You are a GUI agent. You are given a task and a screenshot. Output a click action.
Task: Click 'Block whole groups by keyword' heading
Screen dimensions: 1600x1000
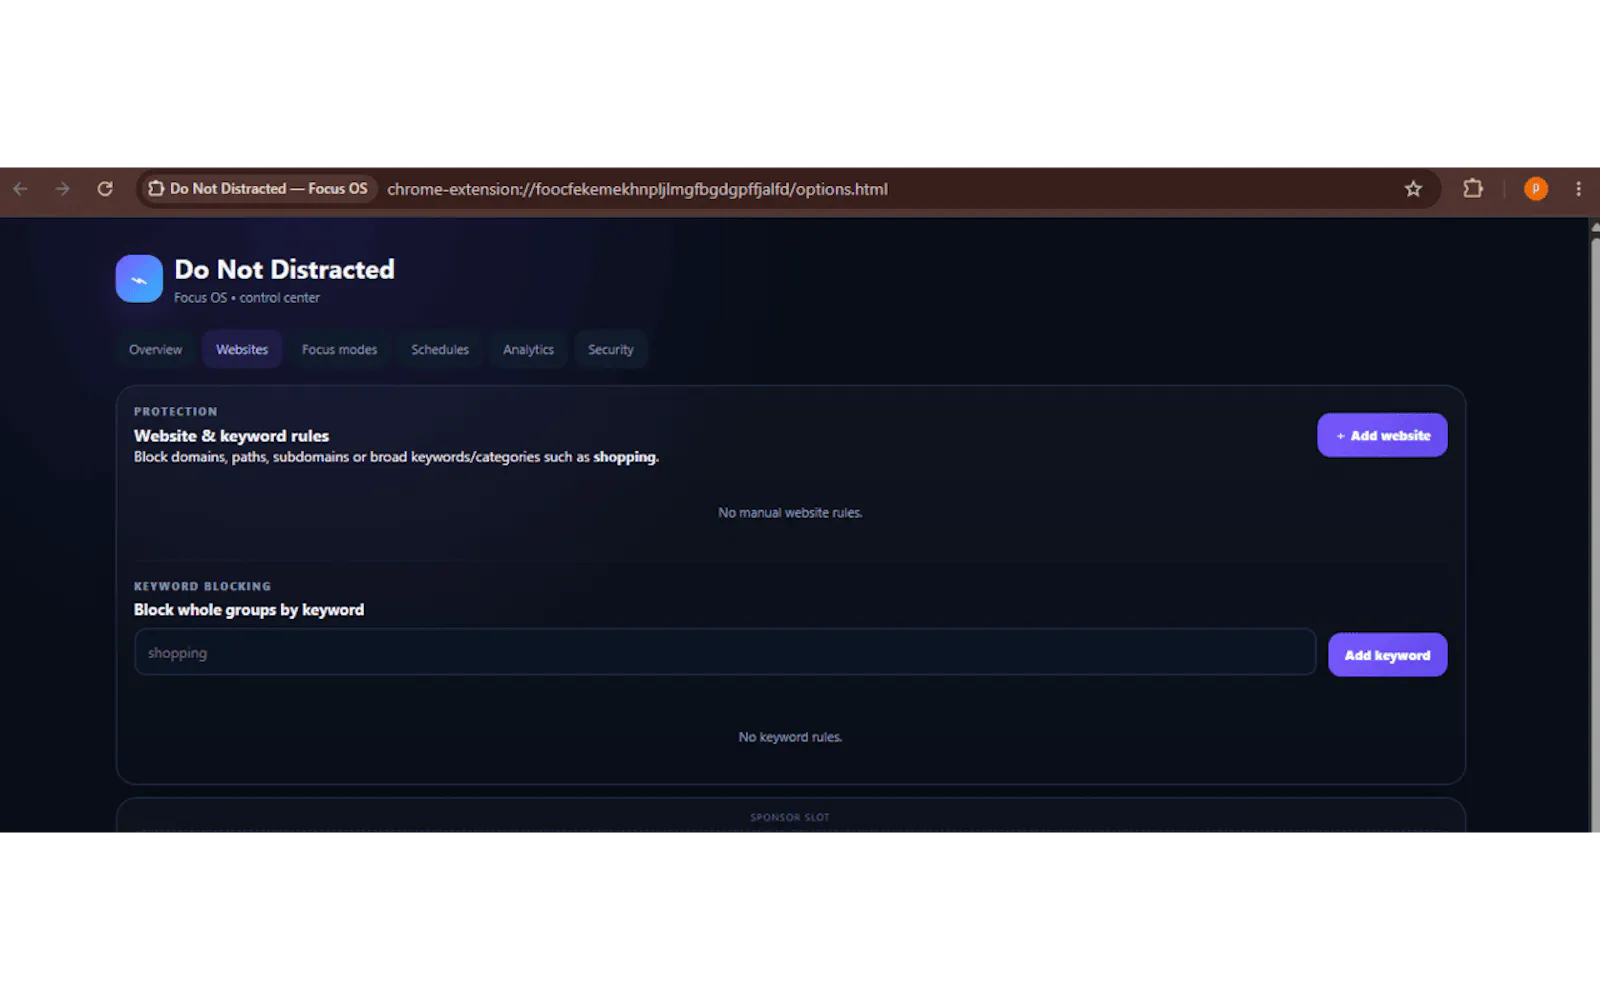pos(249,610)
